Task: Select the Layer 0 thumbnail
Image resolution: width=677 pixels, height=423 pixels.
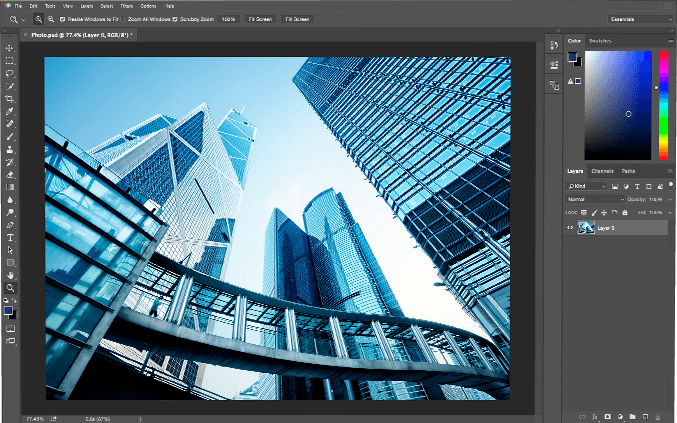Action: click(587, 228)
